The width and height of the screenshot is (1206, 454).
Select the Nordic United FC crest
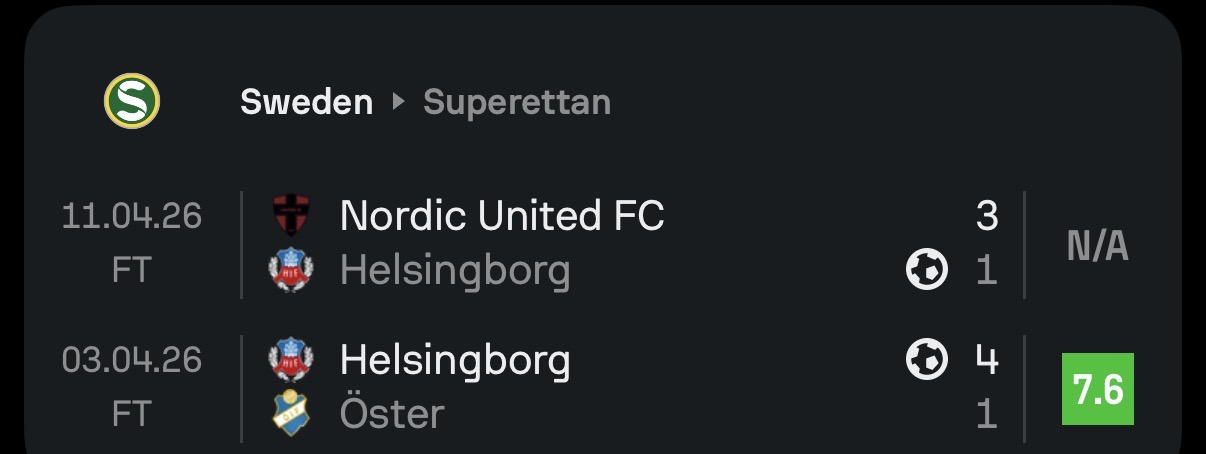[x=291, y=215]
